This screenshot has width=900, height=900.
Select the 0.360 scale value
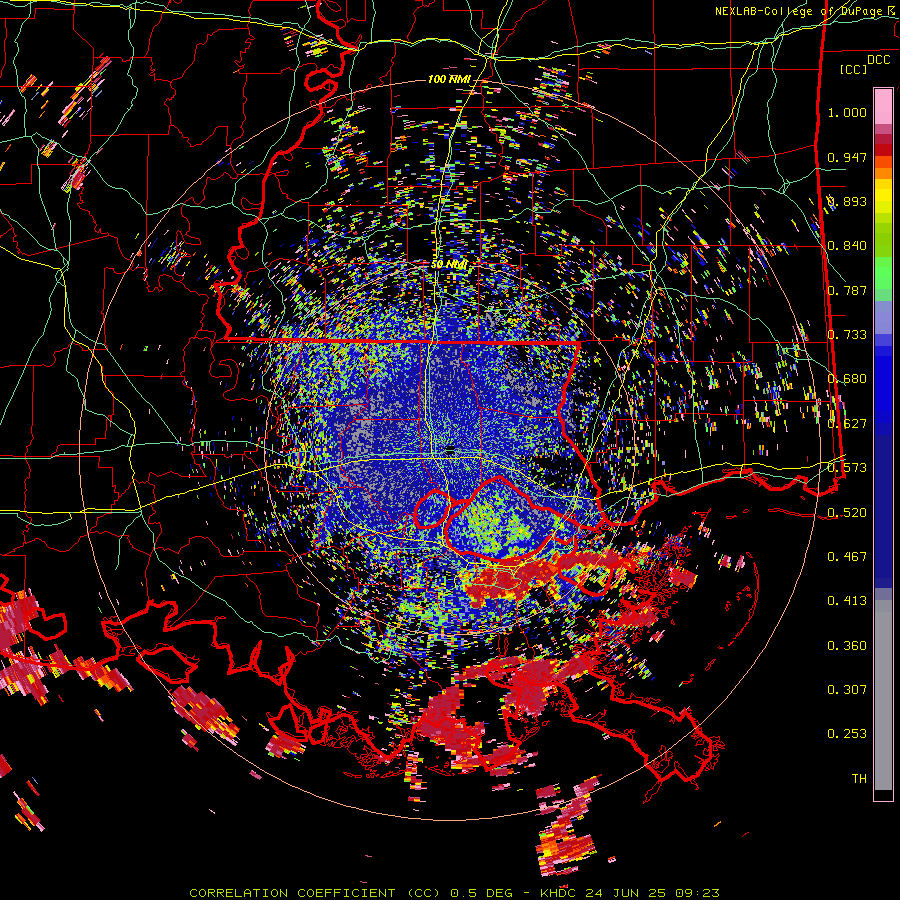click(847, 646)
